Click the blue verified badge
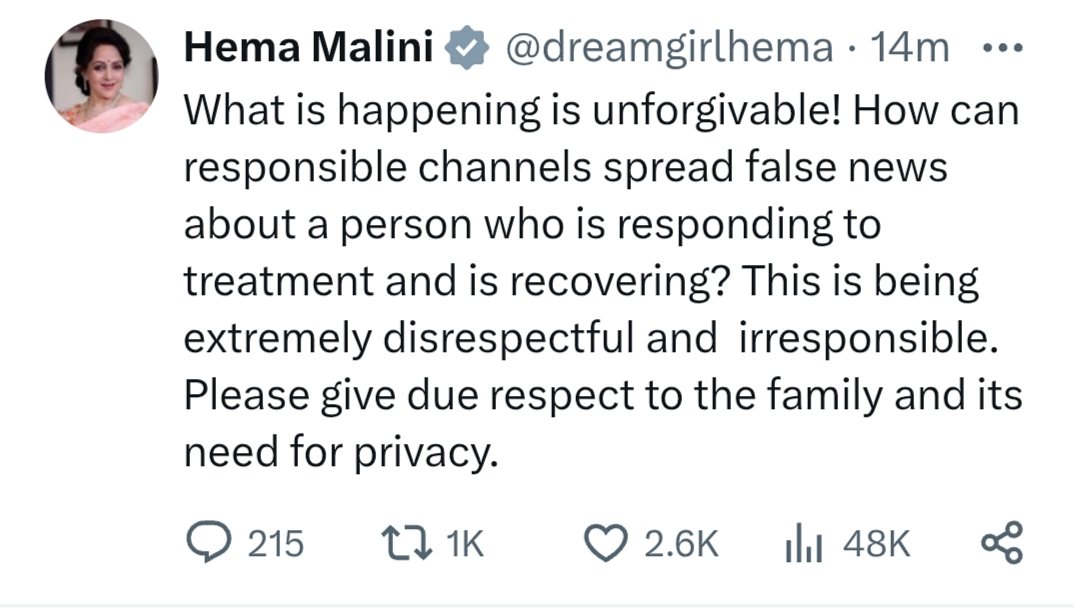 (464, 48)
